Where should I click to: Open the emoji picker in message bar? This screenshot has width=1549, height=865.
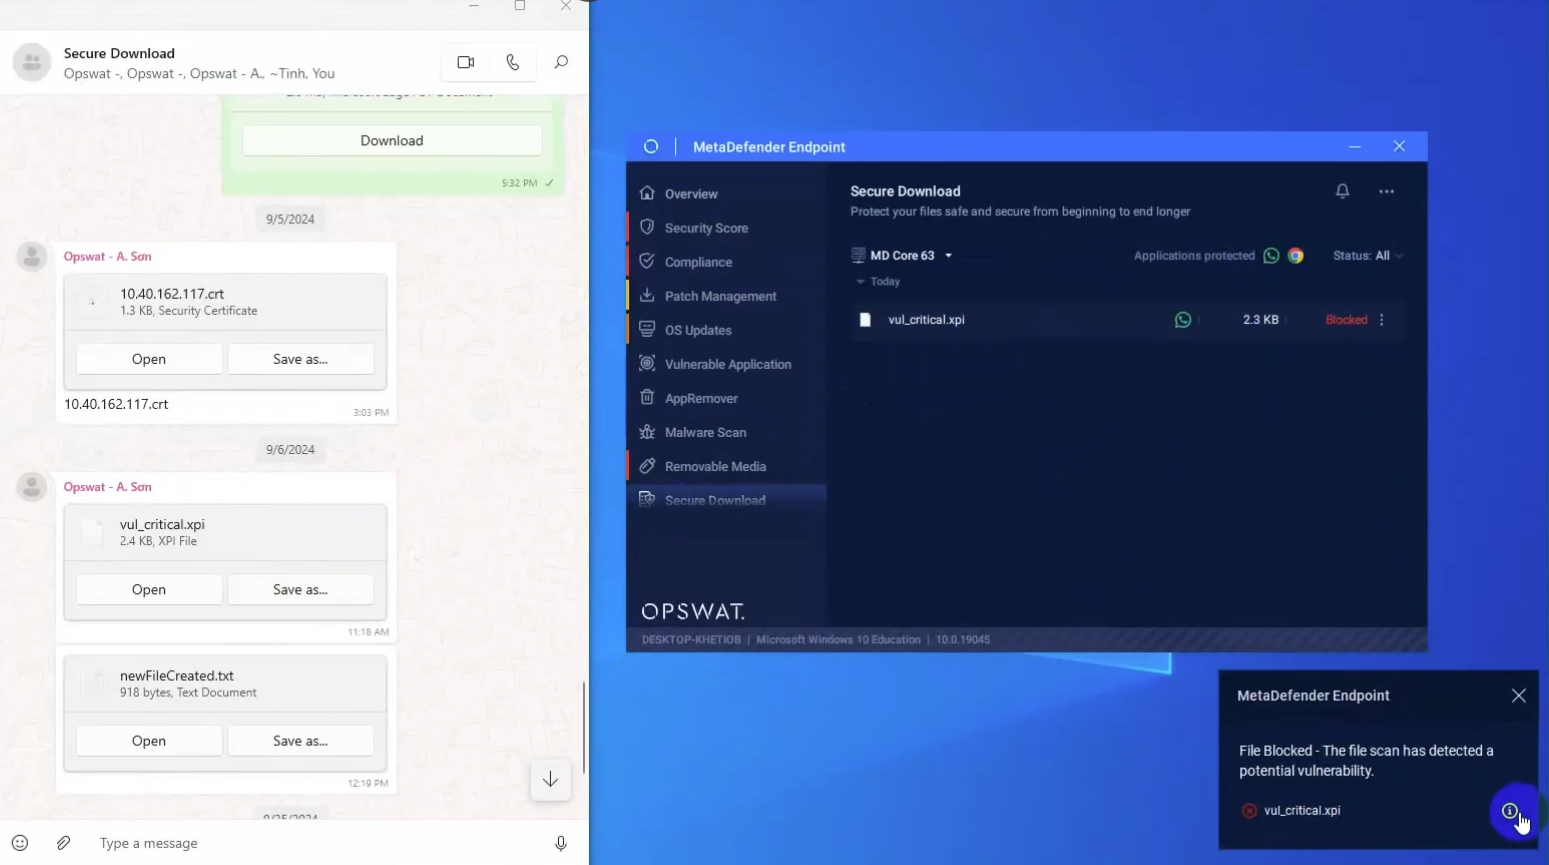coord(20,843)
